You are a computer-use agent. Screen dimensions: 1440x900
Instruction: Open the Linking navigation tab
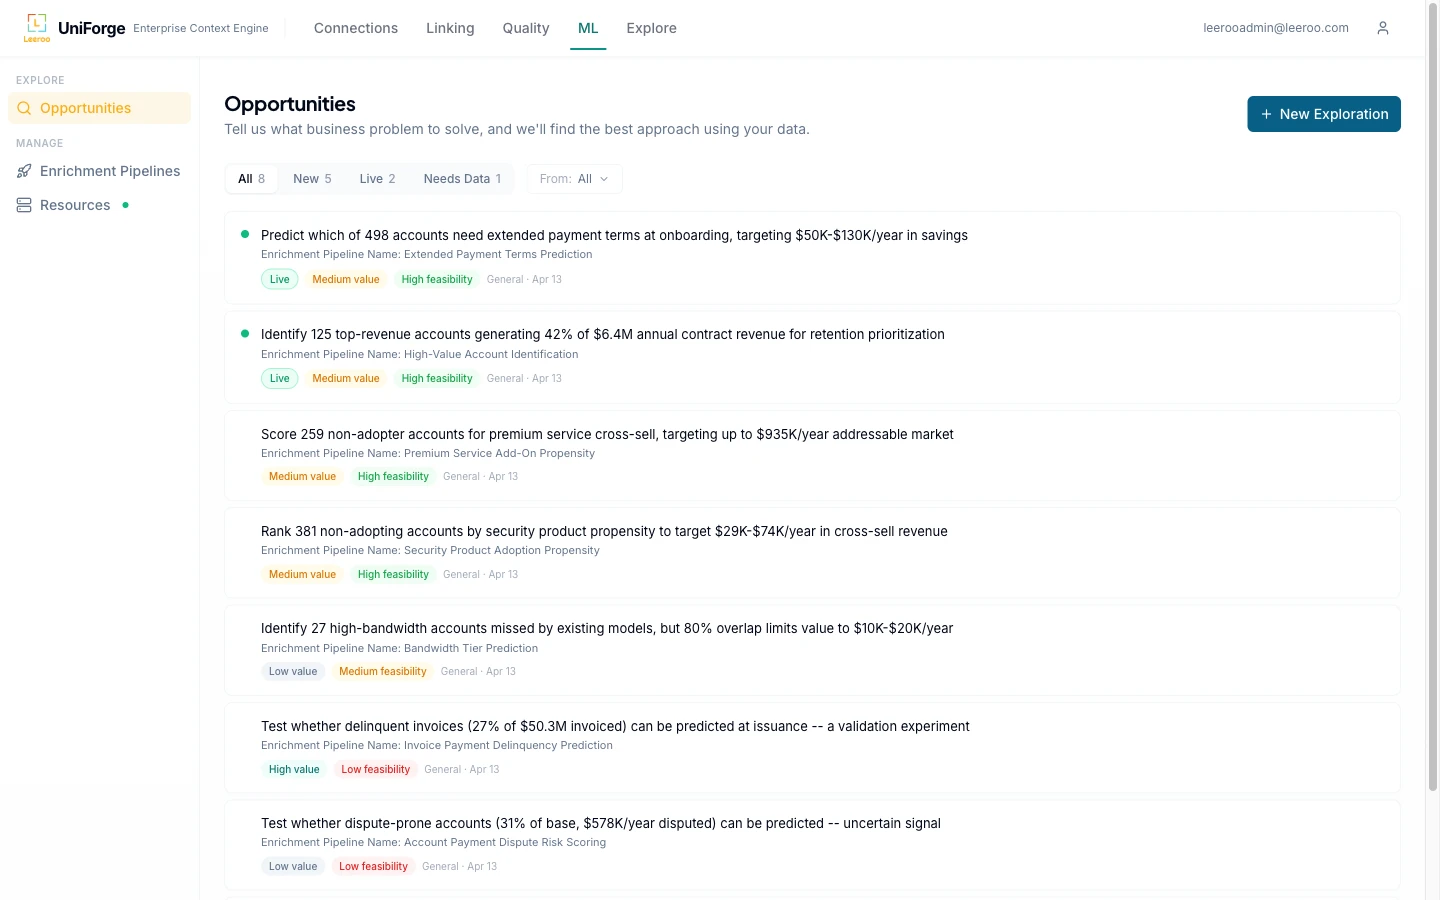450,28
